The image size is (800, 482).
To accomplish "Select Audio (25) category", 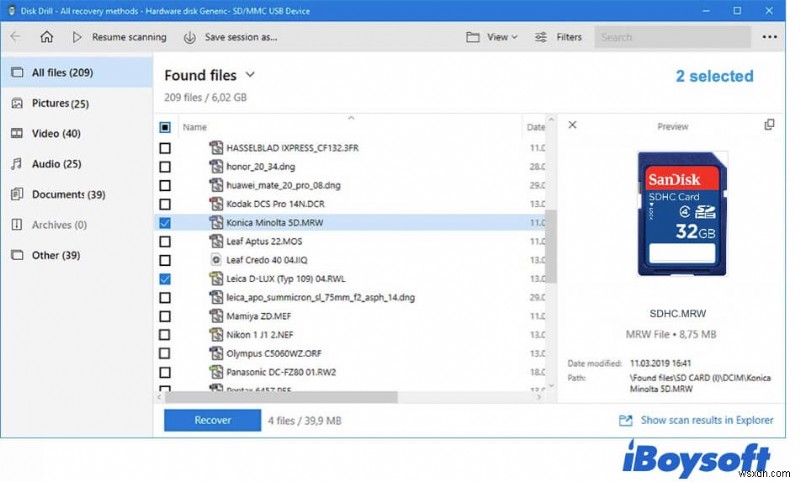I will coord(77,164).
